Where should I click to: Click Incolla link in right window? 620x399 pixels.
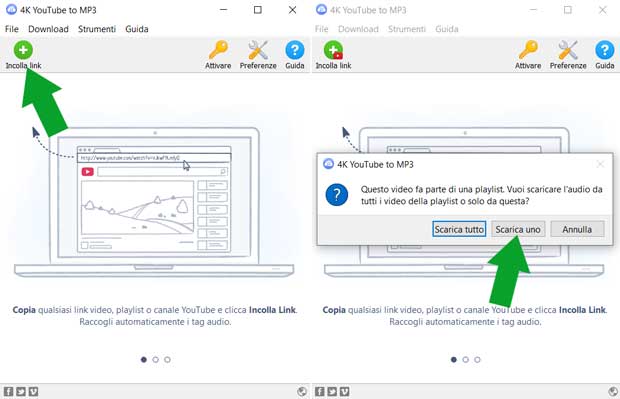[x=333, y=55]
